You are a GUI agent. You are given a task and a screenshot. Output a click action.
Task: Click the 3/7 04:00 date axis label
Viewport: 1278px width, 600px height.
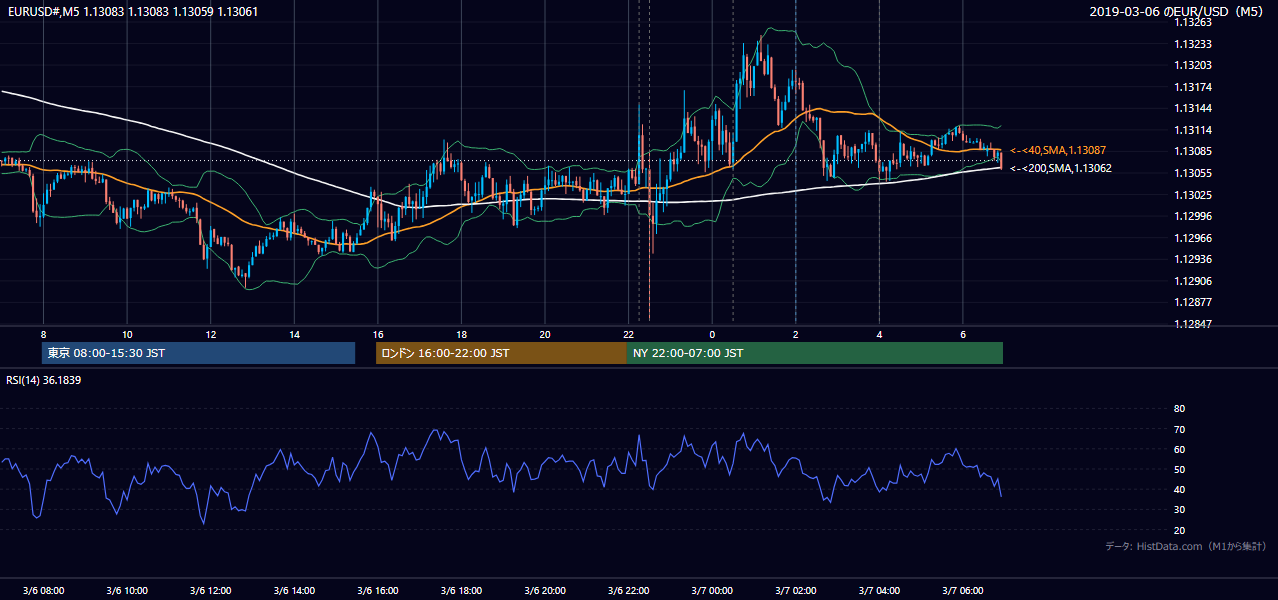tap(879, 591)
